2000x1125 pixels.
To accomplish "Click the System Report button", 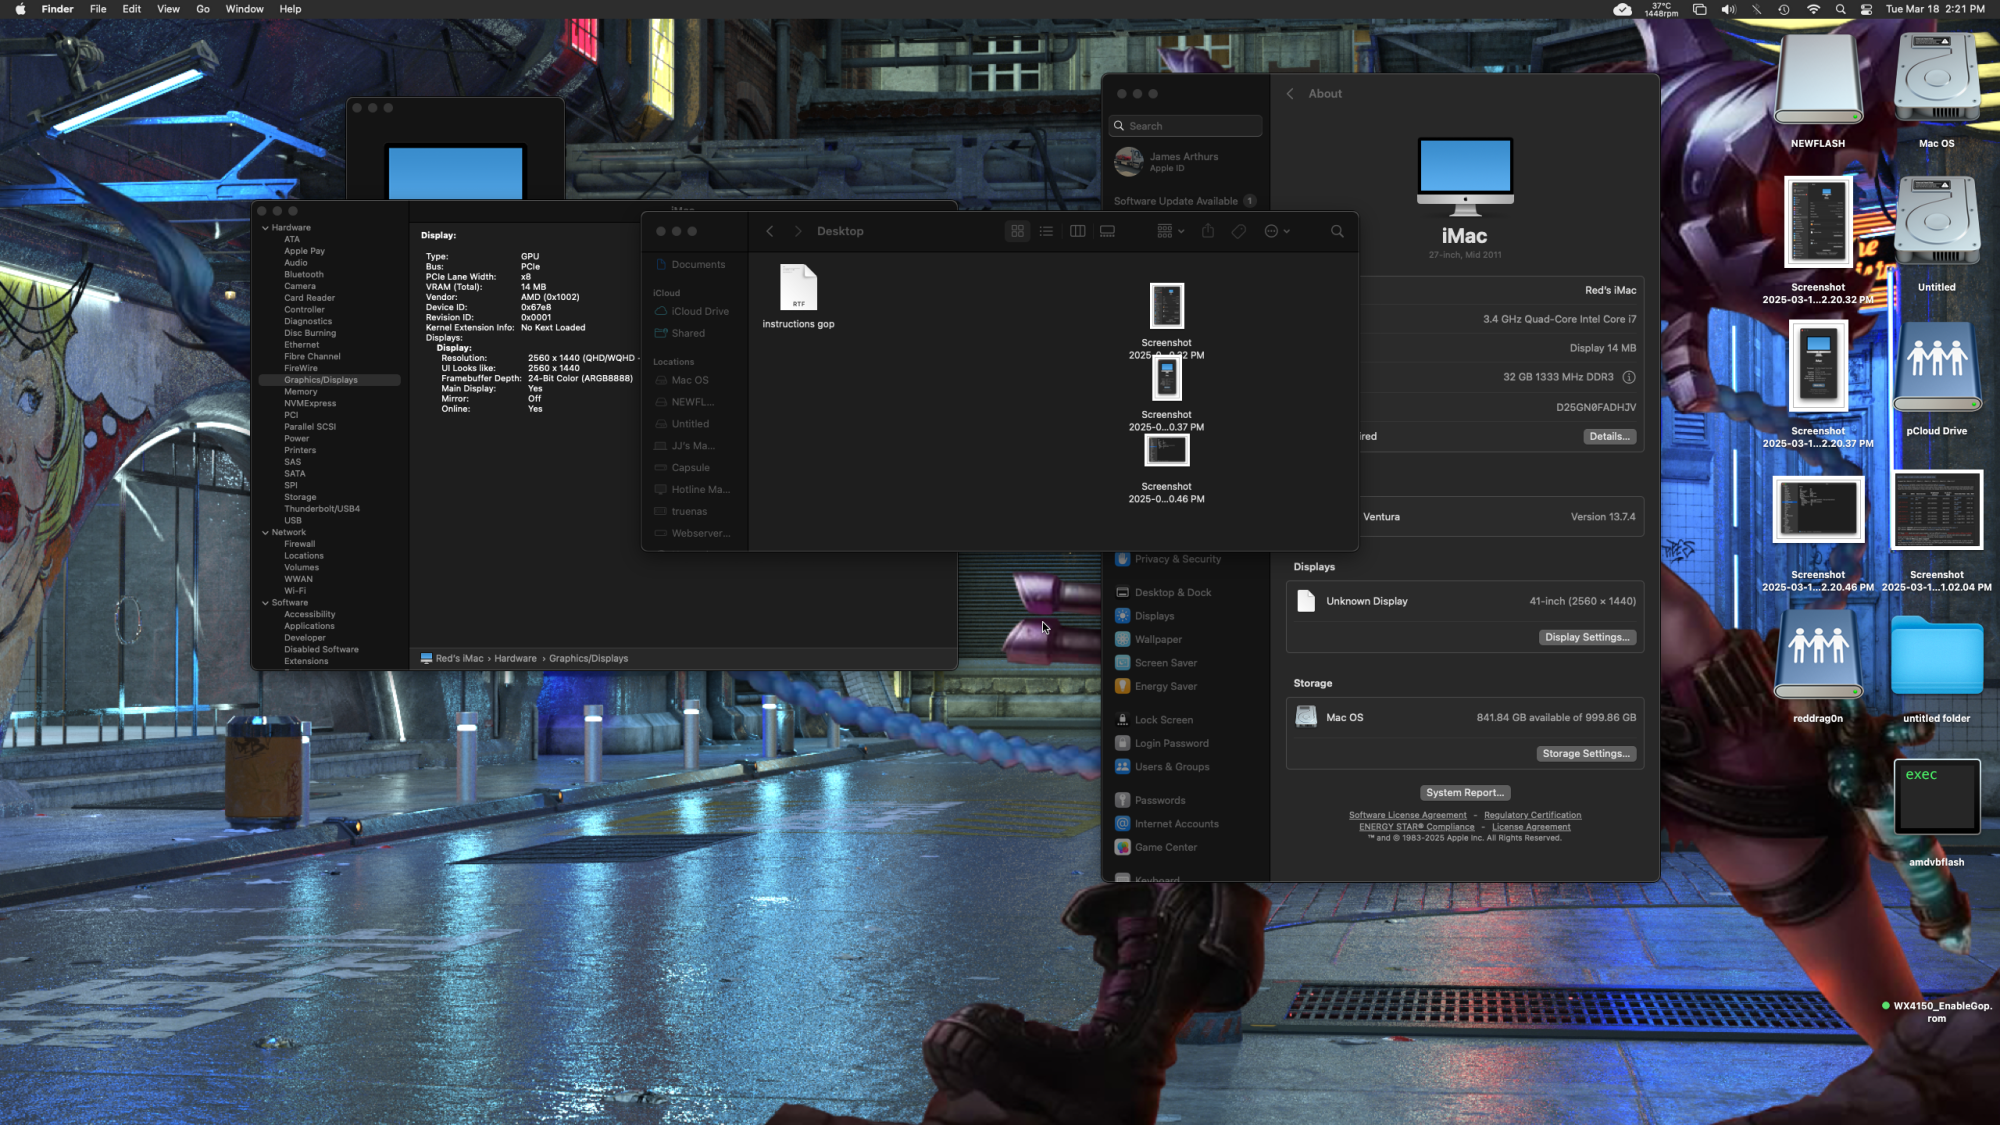I will [x=1464, y=793].
